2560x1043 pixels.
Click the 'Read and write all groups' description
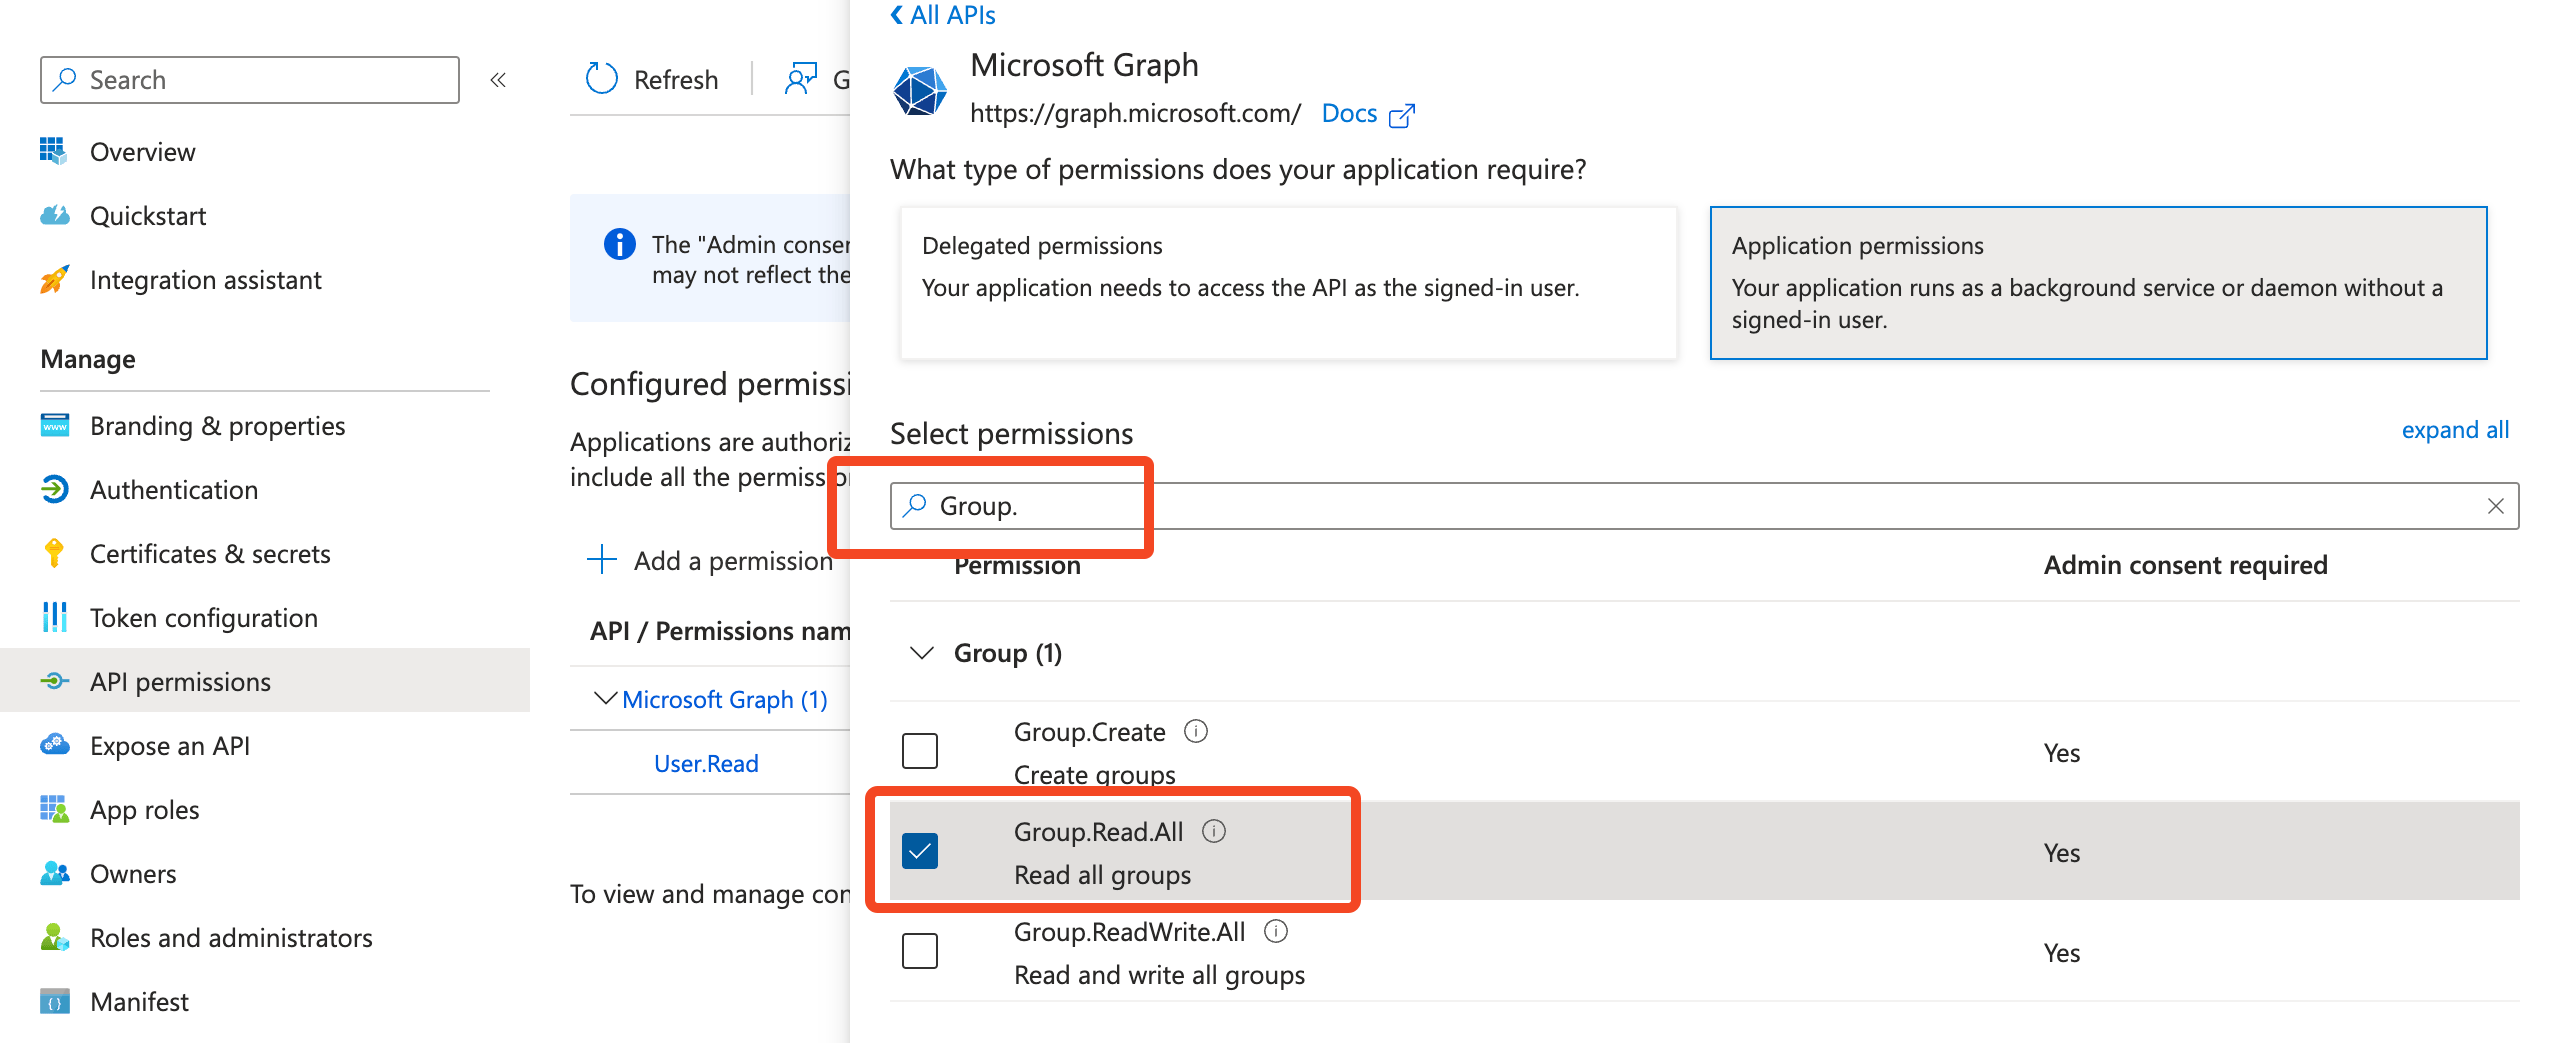coord(1159,975)
